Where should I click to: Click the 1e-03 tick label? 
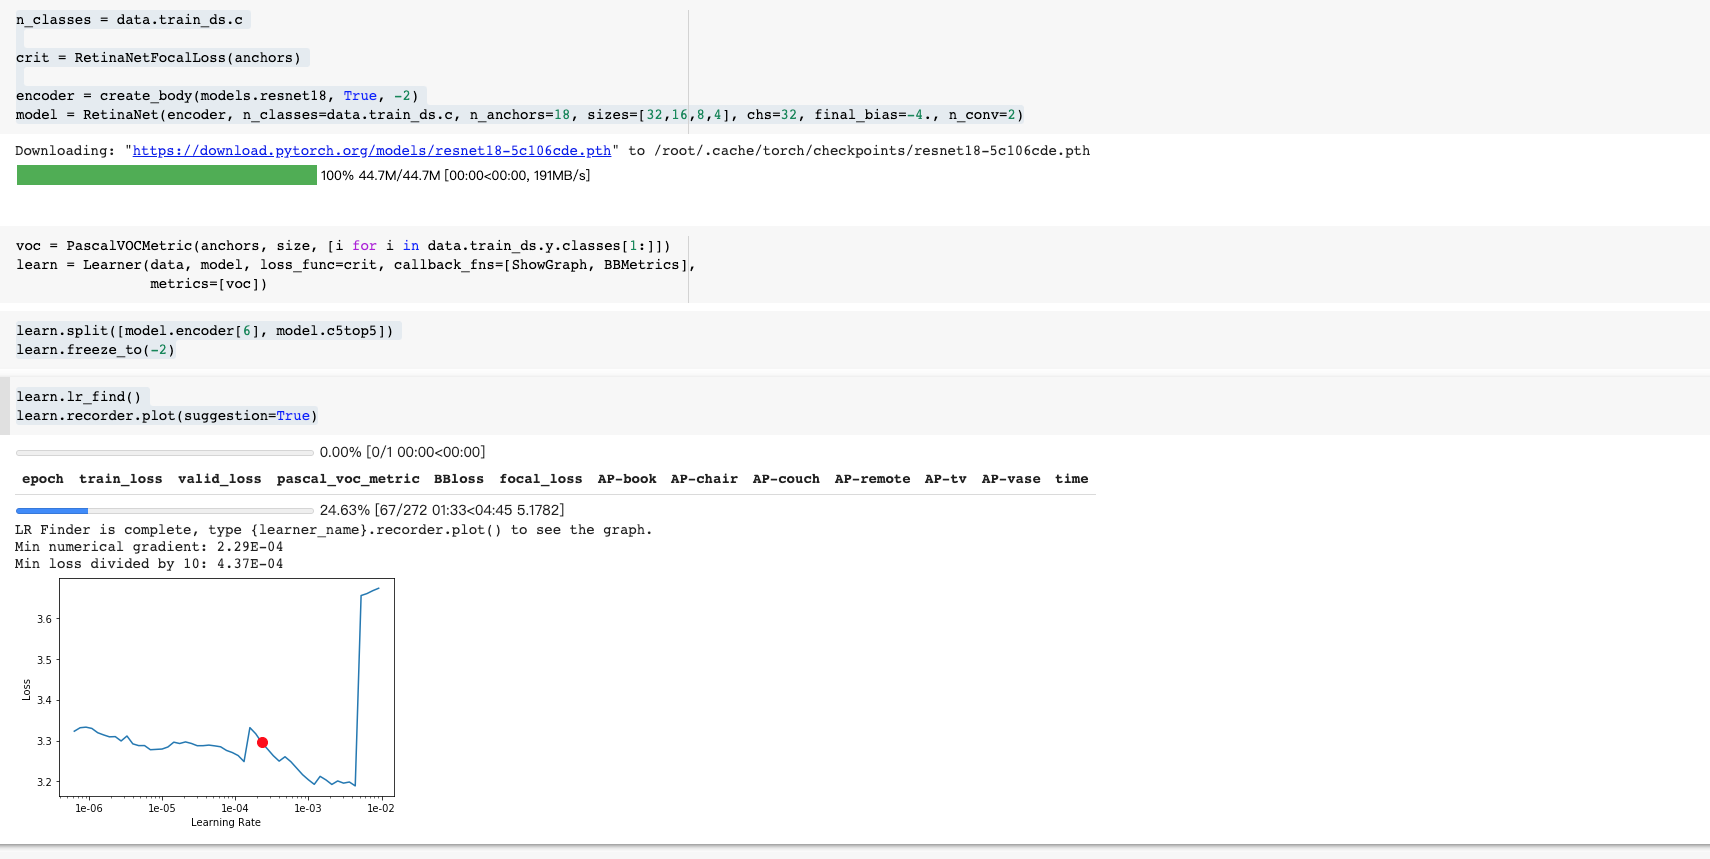308,808
